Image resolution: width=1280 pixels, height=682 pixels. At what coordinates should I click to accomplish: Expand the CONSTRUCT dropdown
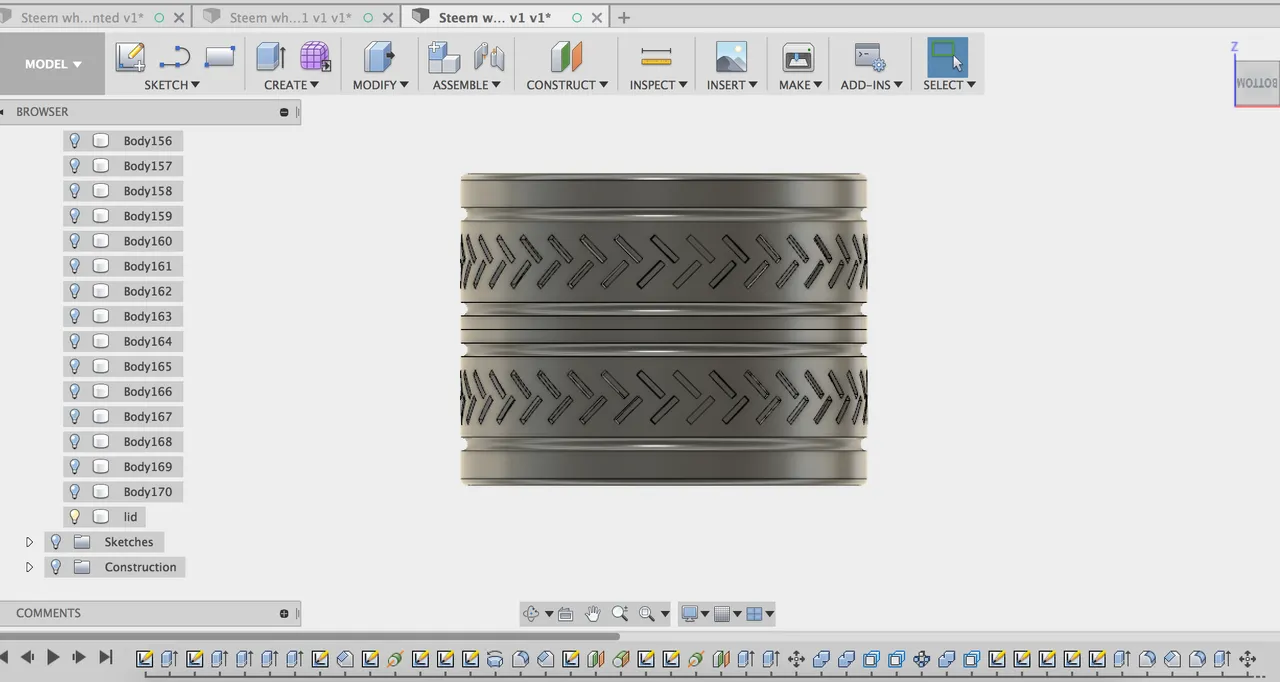[x=568, y=85]
